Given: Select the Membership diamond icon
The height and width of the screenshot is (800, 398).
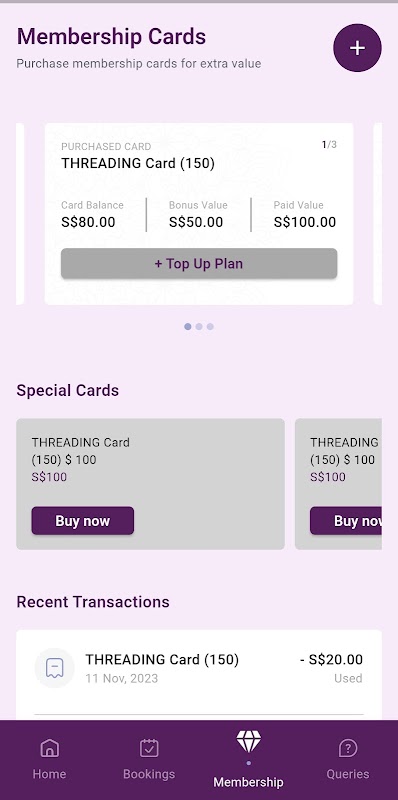Looking at the screenshot, I should 248,741.
